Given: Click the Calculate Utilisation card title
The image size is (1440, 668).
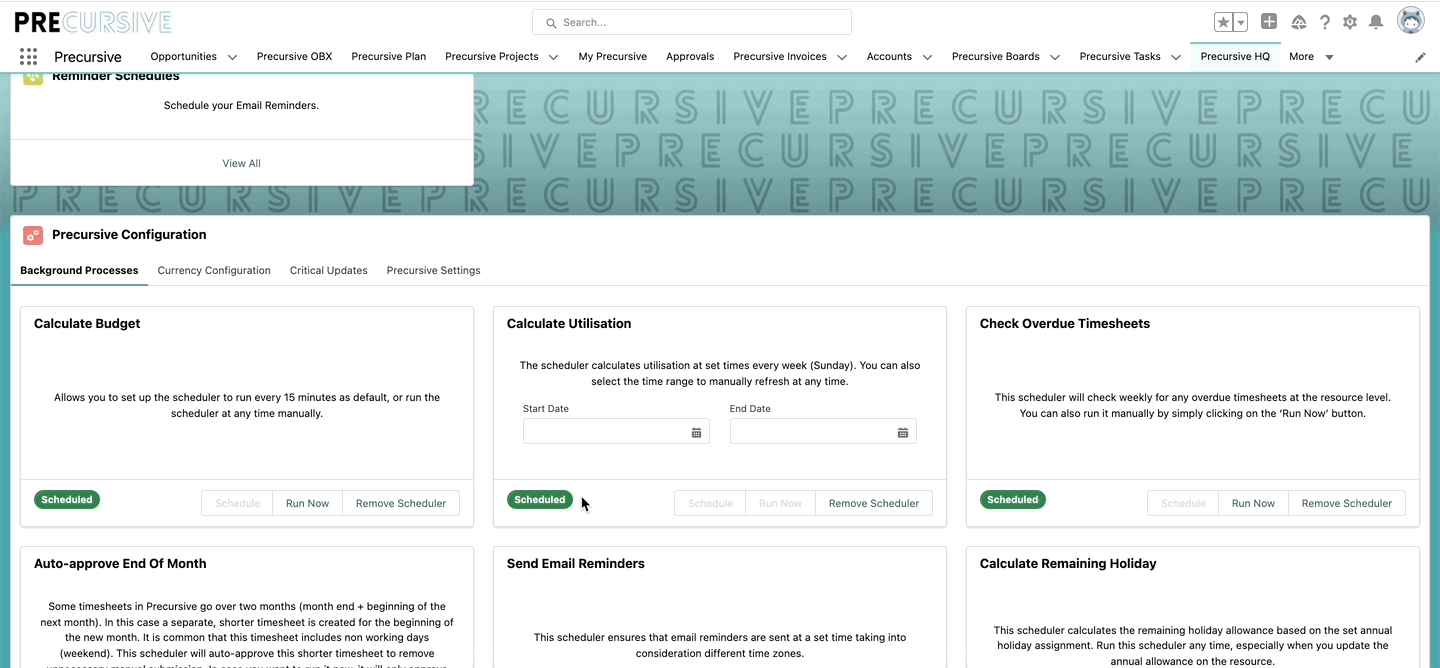Looking at the screenshot, I should point(569,323).
